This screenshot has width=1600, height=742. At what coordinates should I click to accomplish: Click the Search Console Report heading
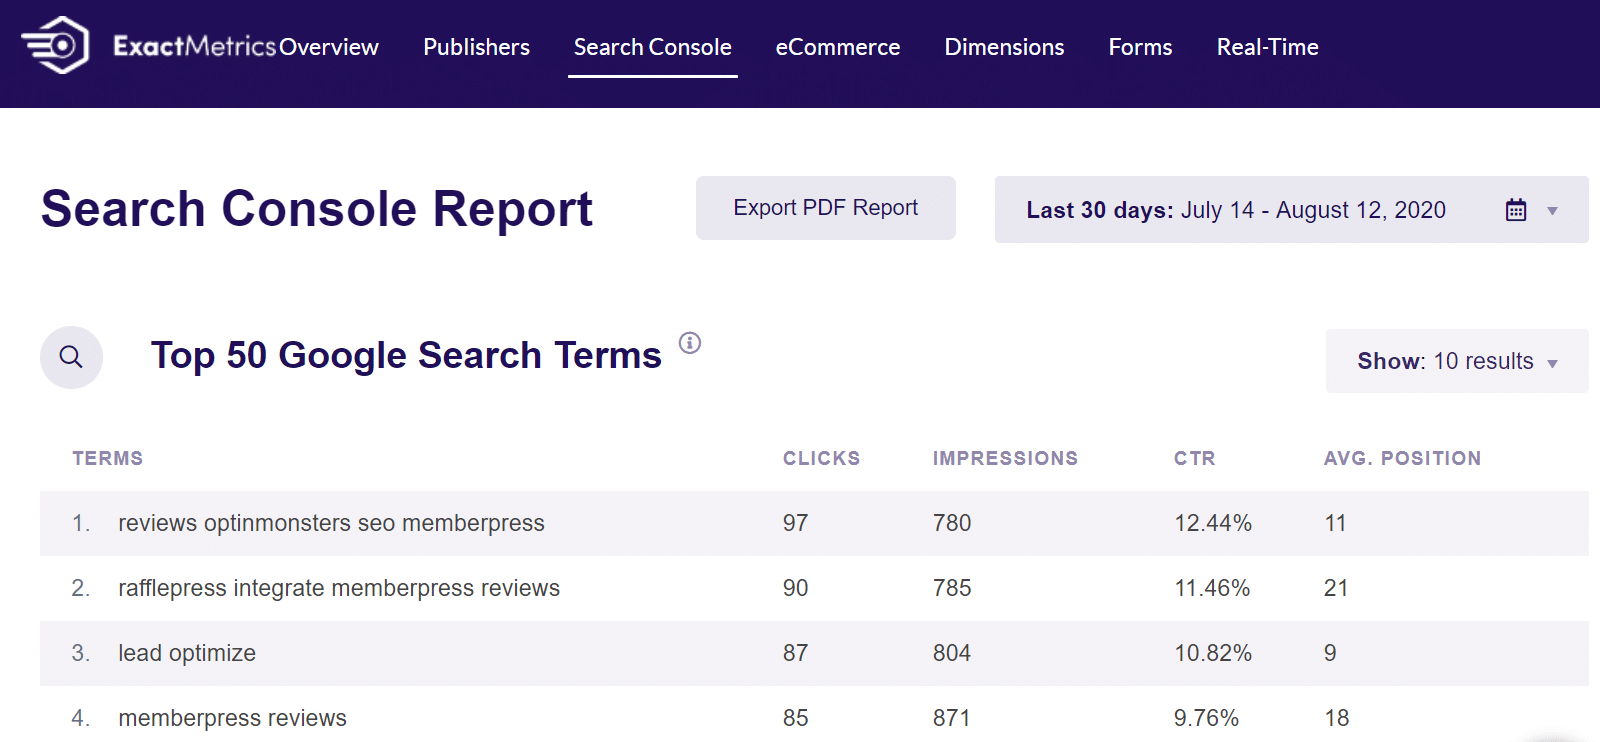coord(317,209)
